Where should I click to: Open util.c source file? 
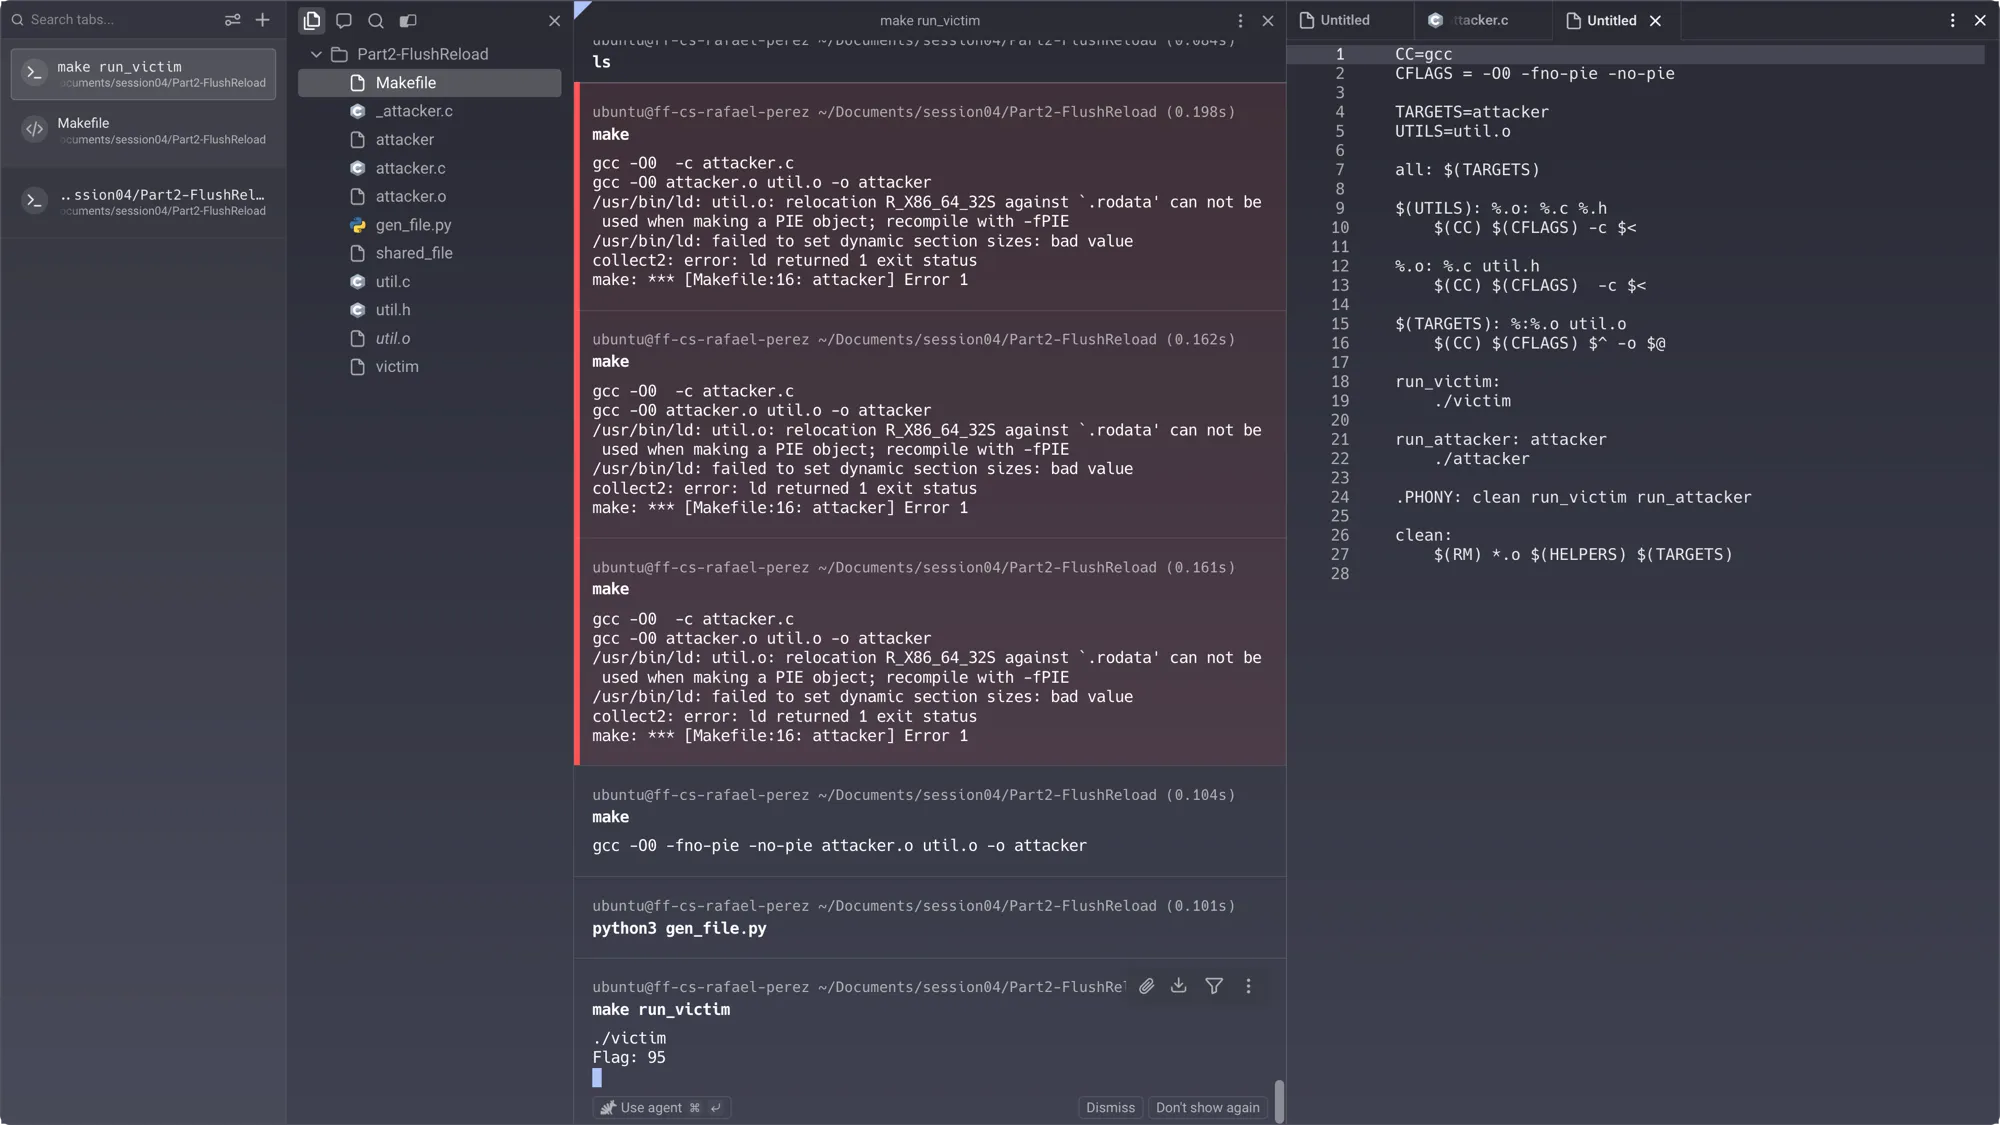coord(430,282)
